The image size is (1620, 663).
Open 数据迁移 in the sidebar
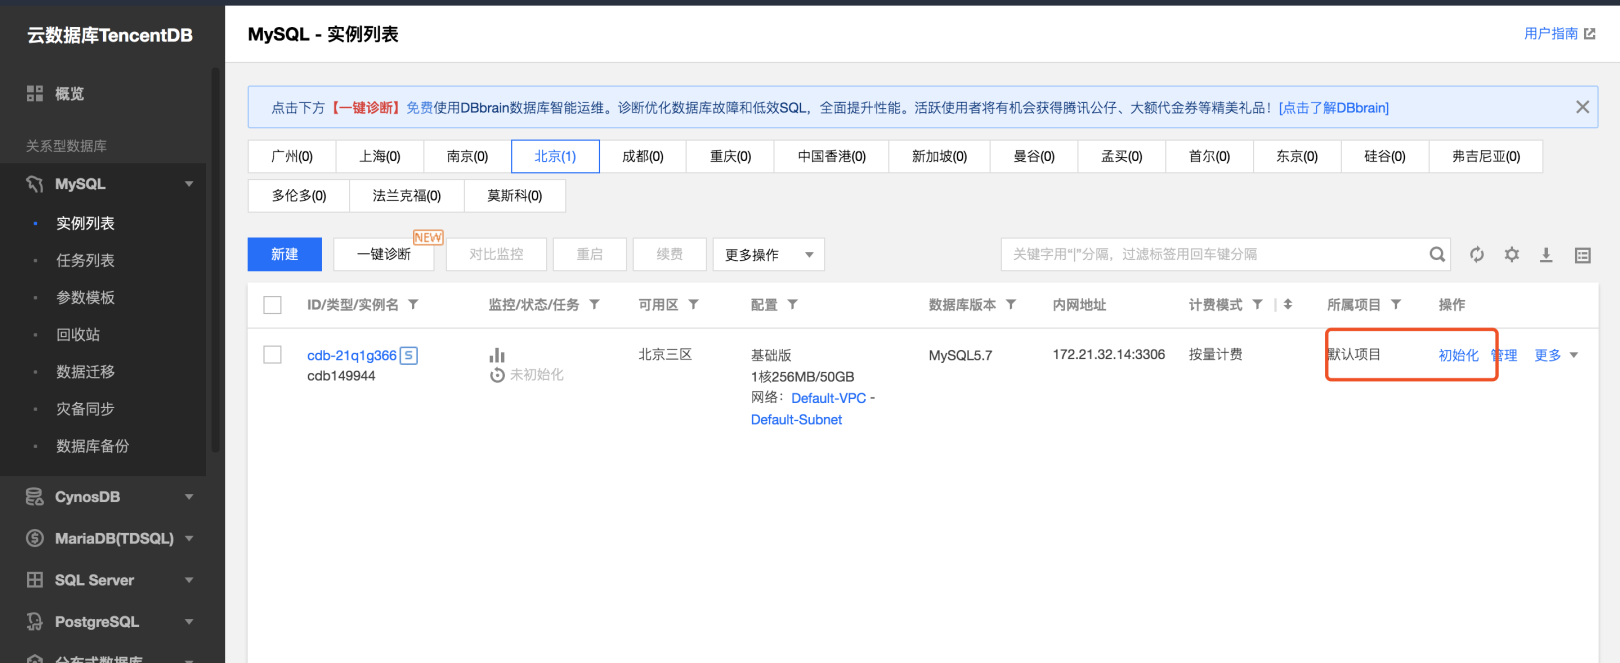[85, 371]
